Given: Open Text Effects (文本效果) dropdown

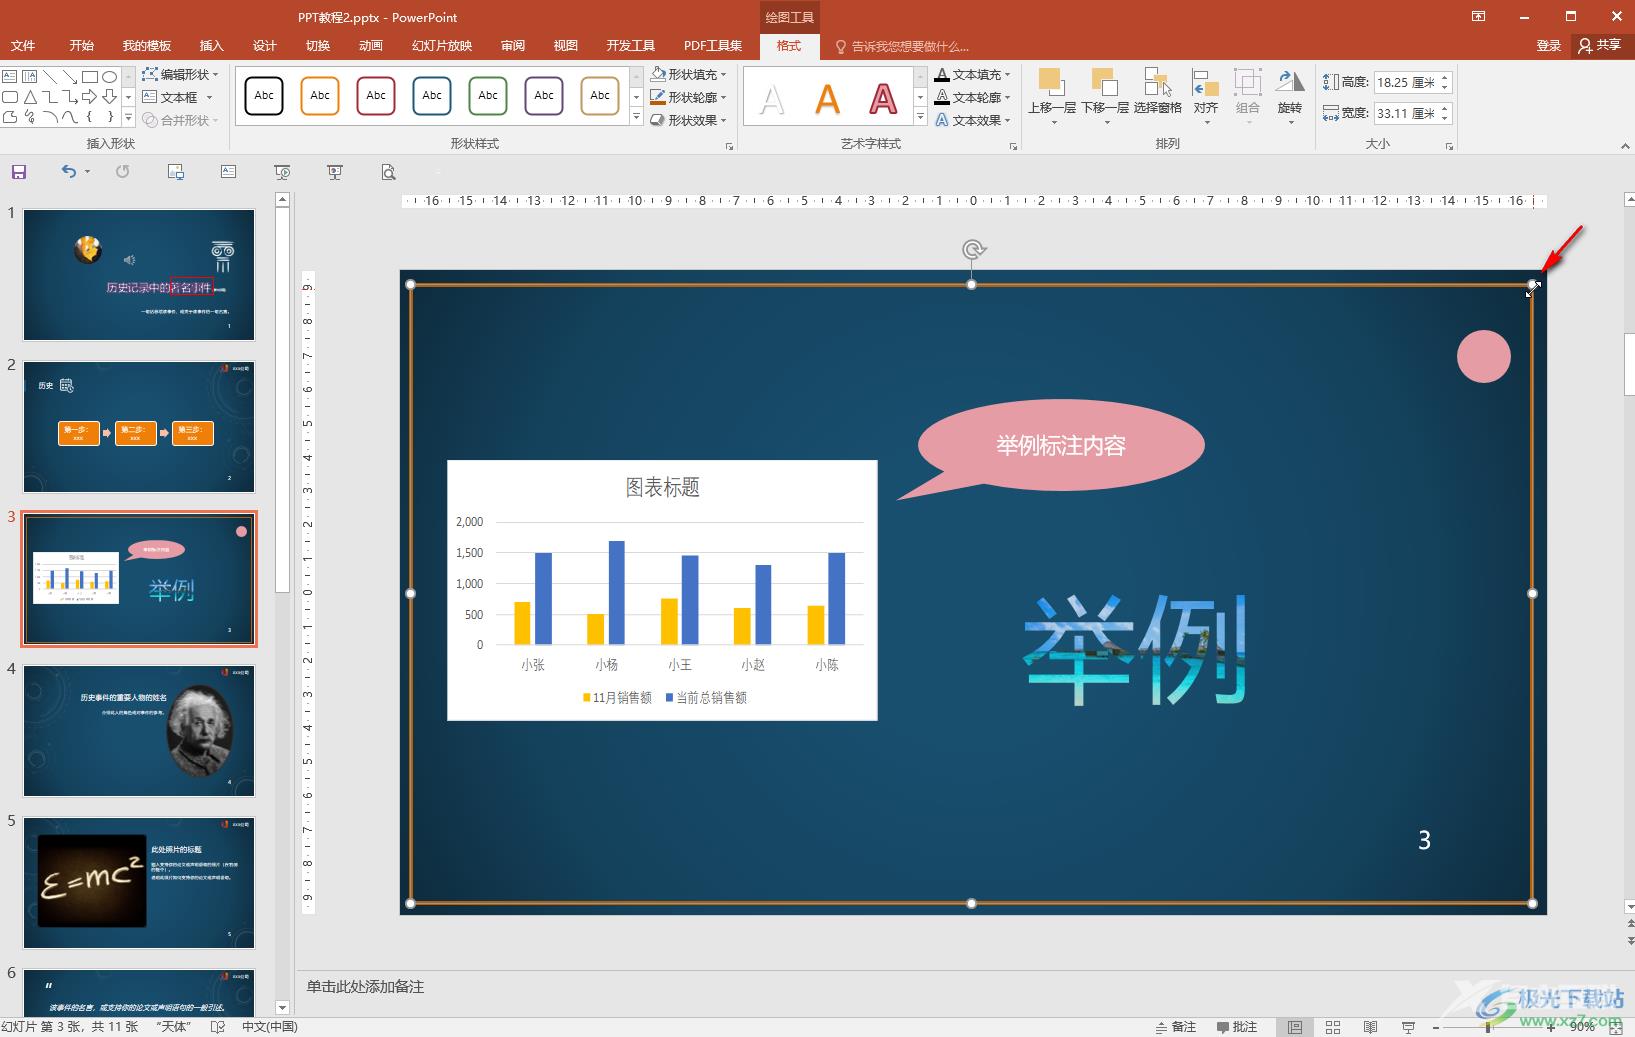Looking at the screenshot, I should [x=972, y=120].
